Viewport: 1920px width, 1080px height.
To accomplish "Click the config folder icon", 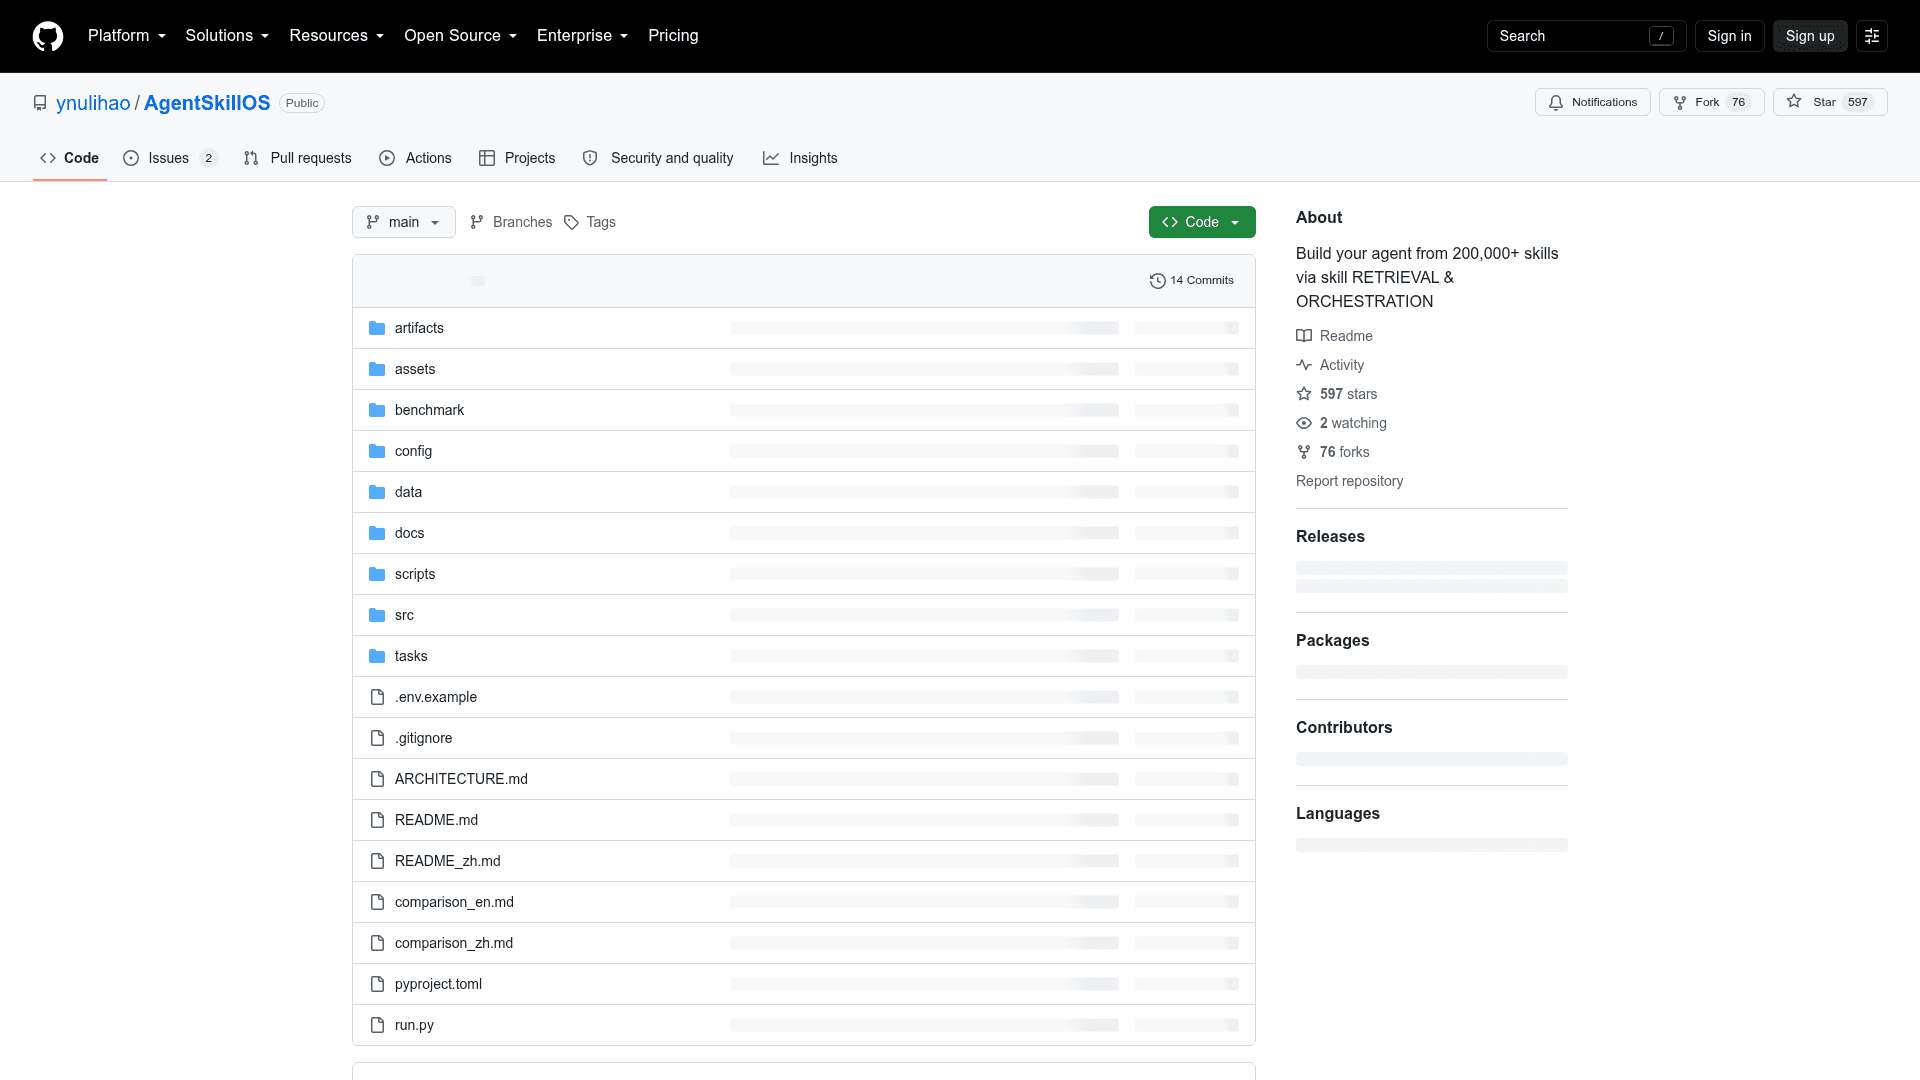I will click(377, 451).
